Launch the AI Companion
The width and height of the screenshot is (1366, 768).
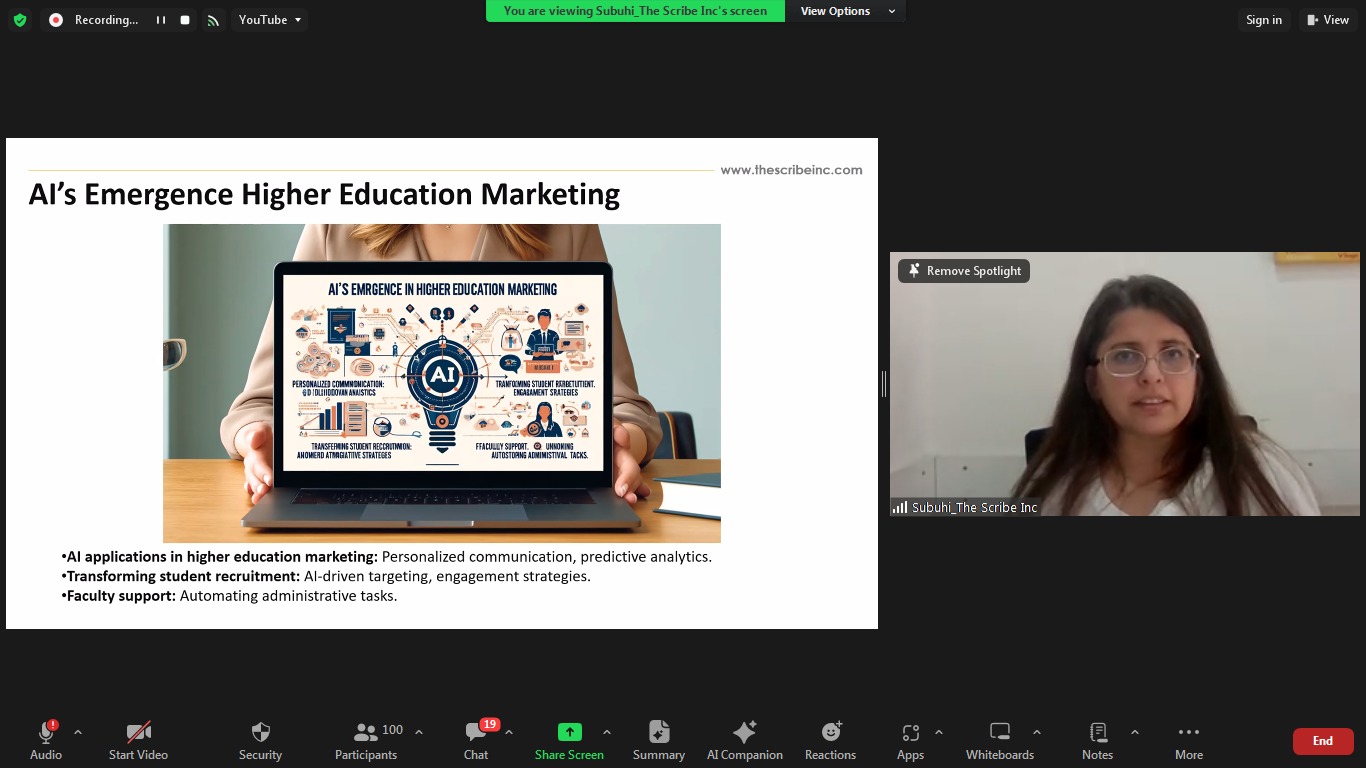coord(744,741)
